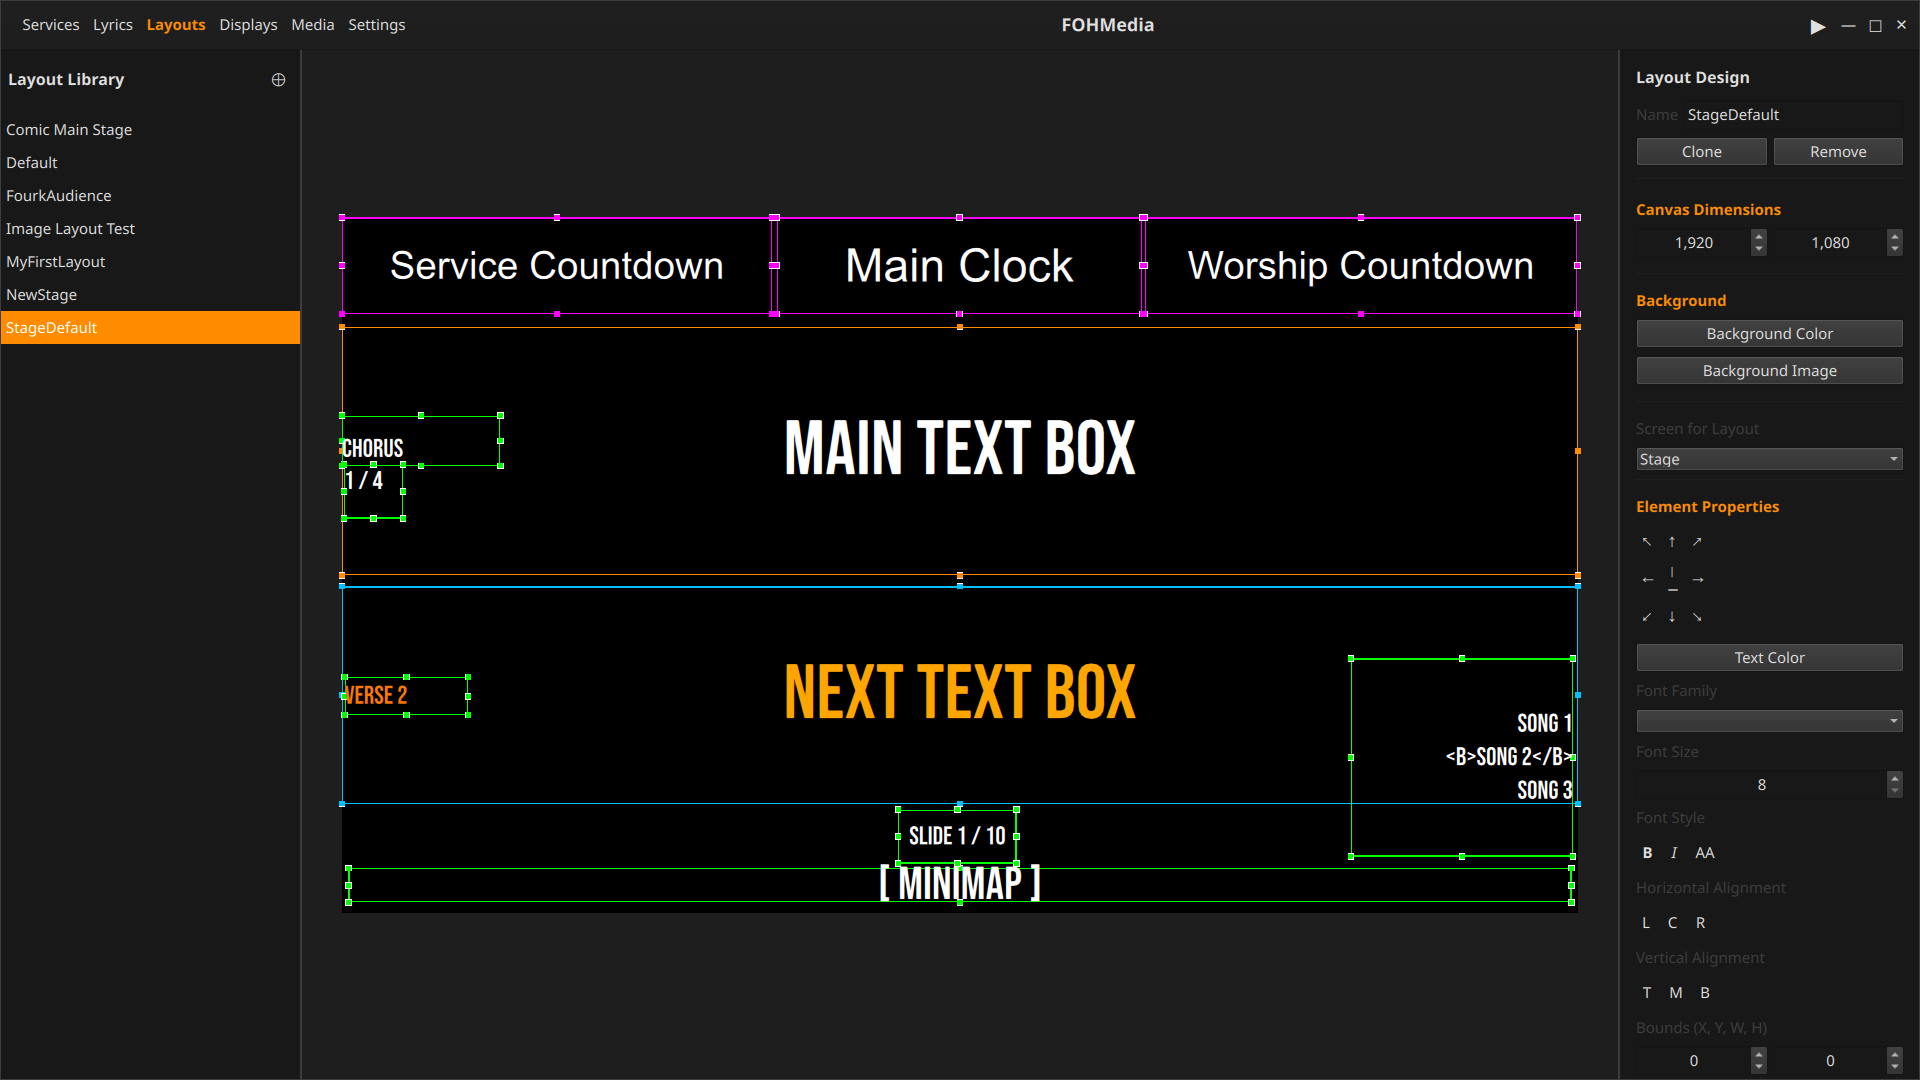Switch to the Layouts tab
The image size is (1920, 1080).
(x=176, y=25)
